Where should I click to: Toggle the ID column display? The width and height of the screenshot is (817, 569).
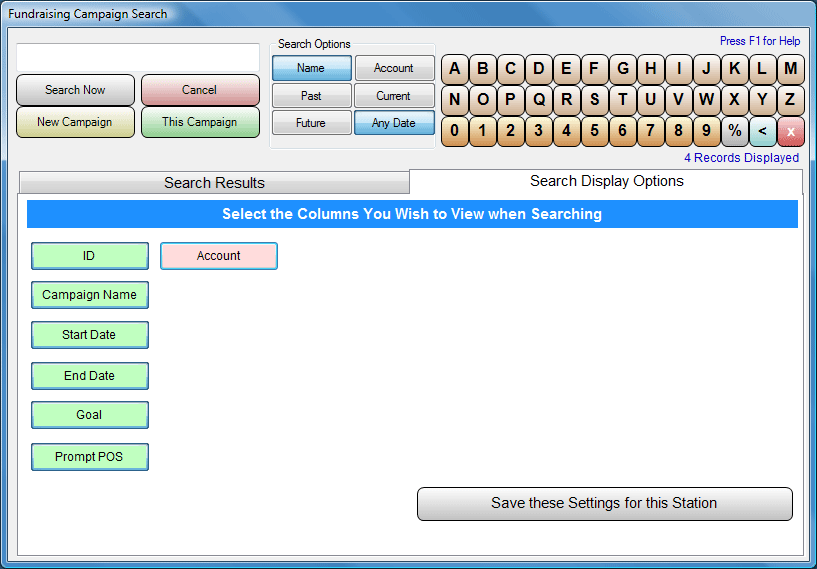[x=90, y=256]
